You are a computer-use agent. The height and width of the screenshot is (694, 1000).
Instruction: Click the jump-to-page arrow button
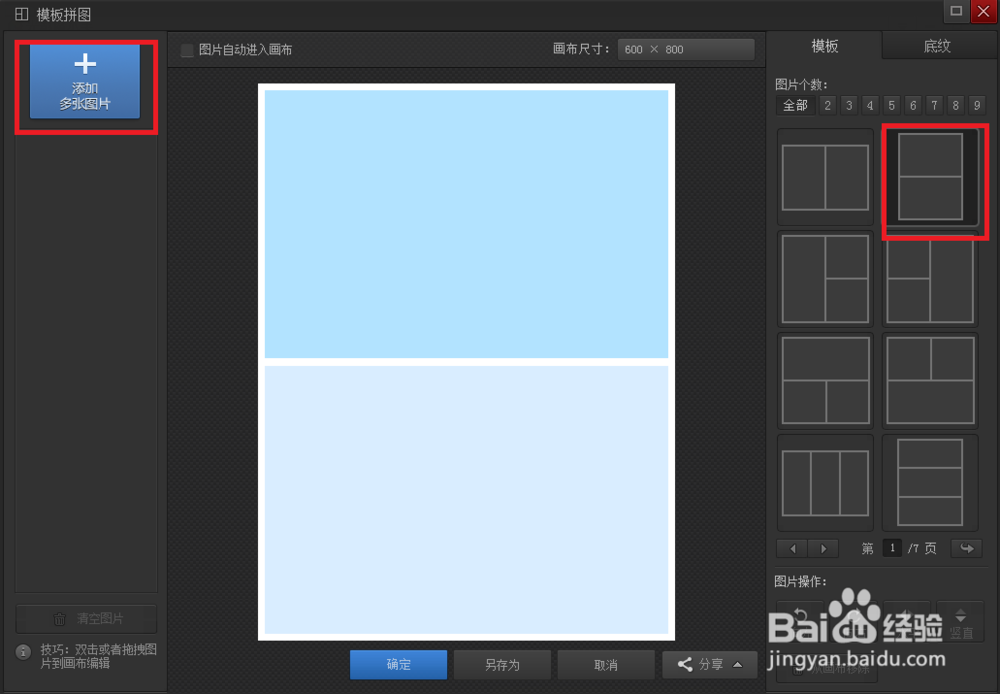click(x=966, y=549)
